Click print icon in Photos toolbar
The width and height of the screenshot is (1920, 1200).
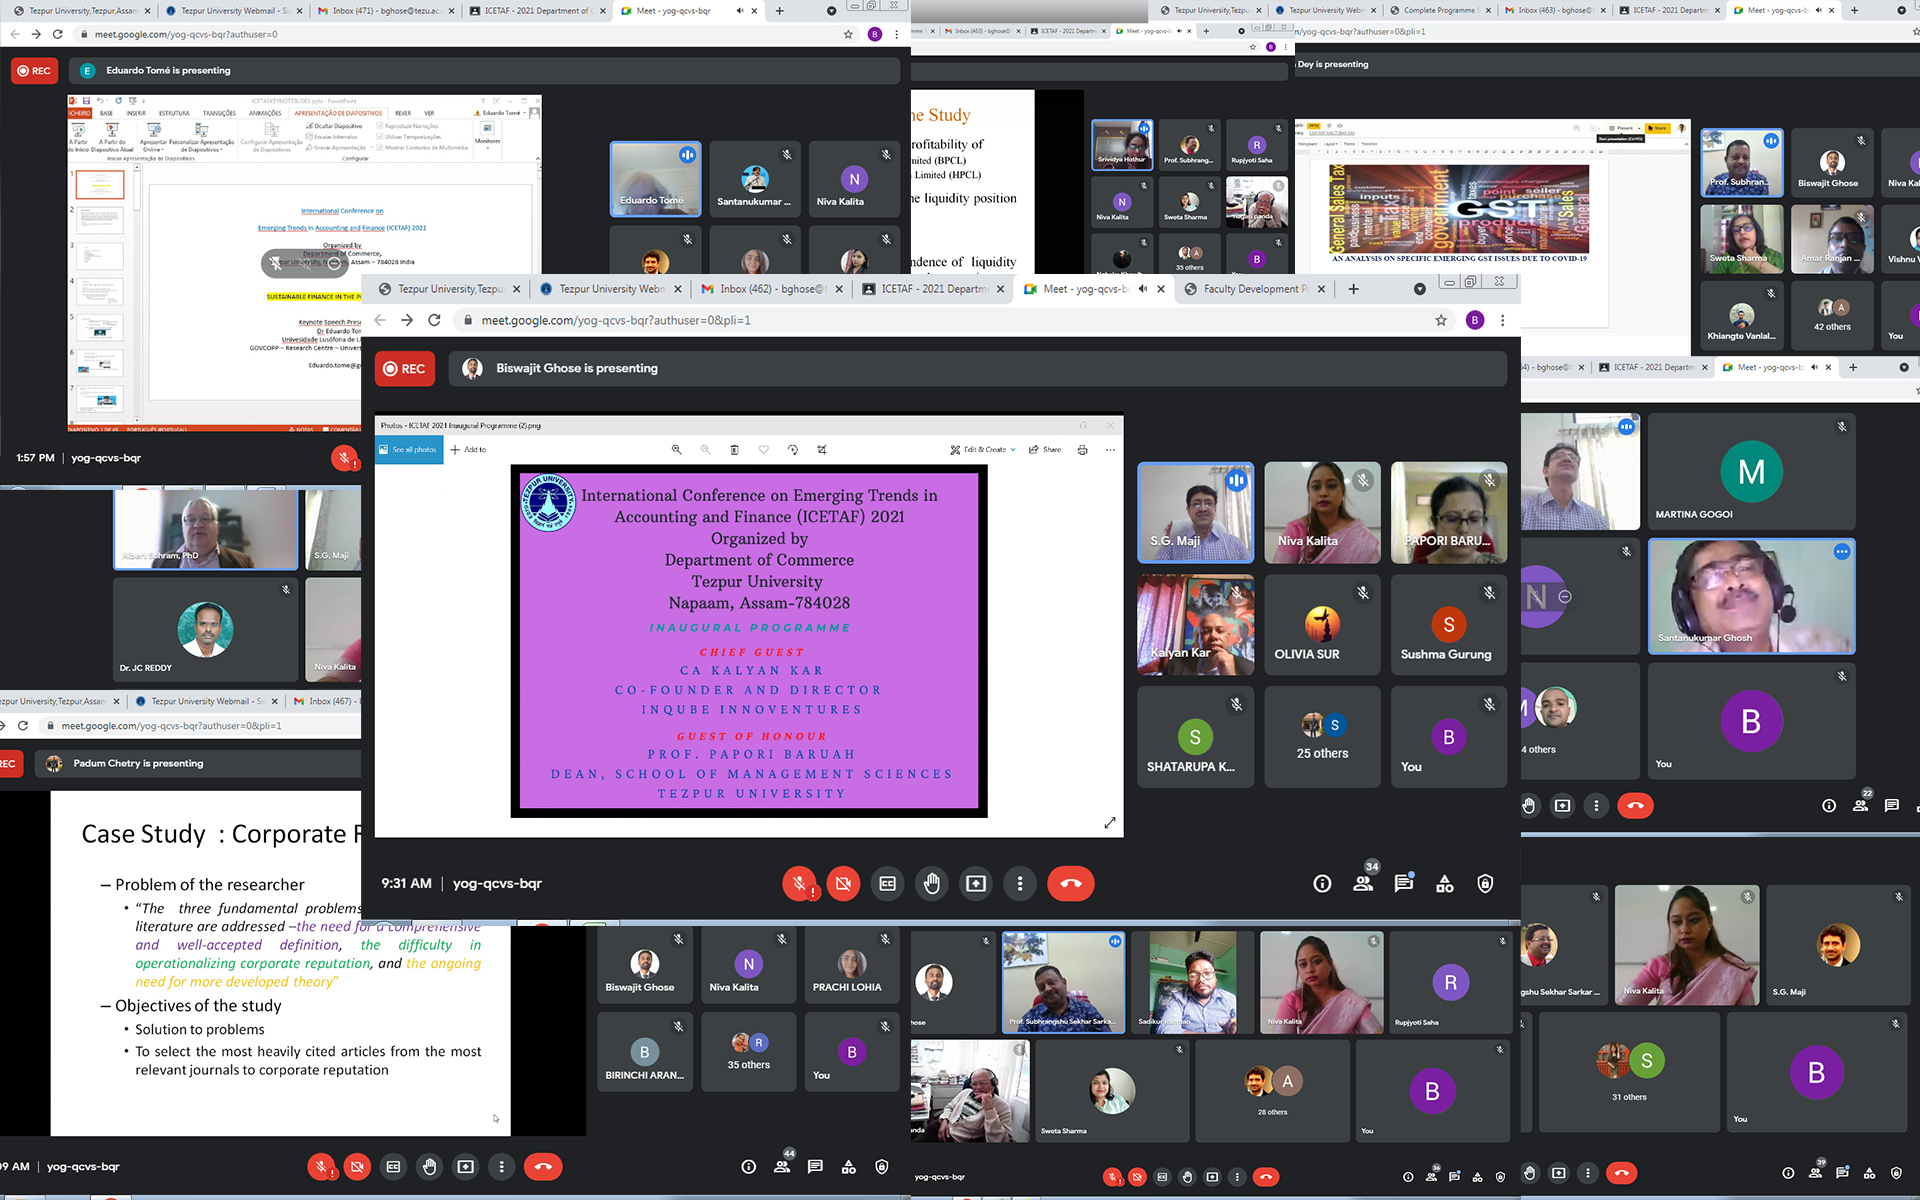click(1082, 450)
